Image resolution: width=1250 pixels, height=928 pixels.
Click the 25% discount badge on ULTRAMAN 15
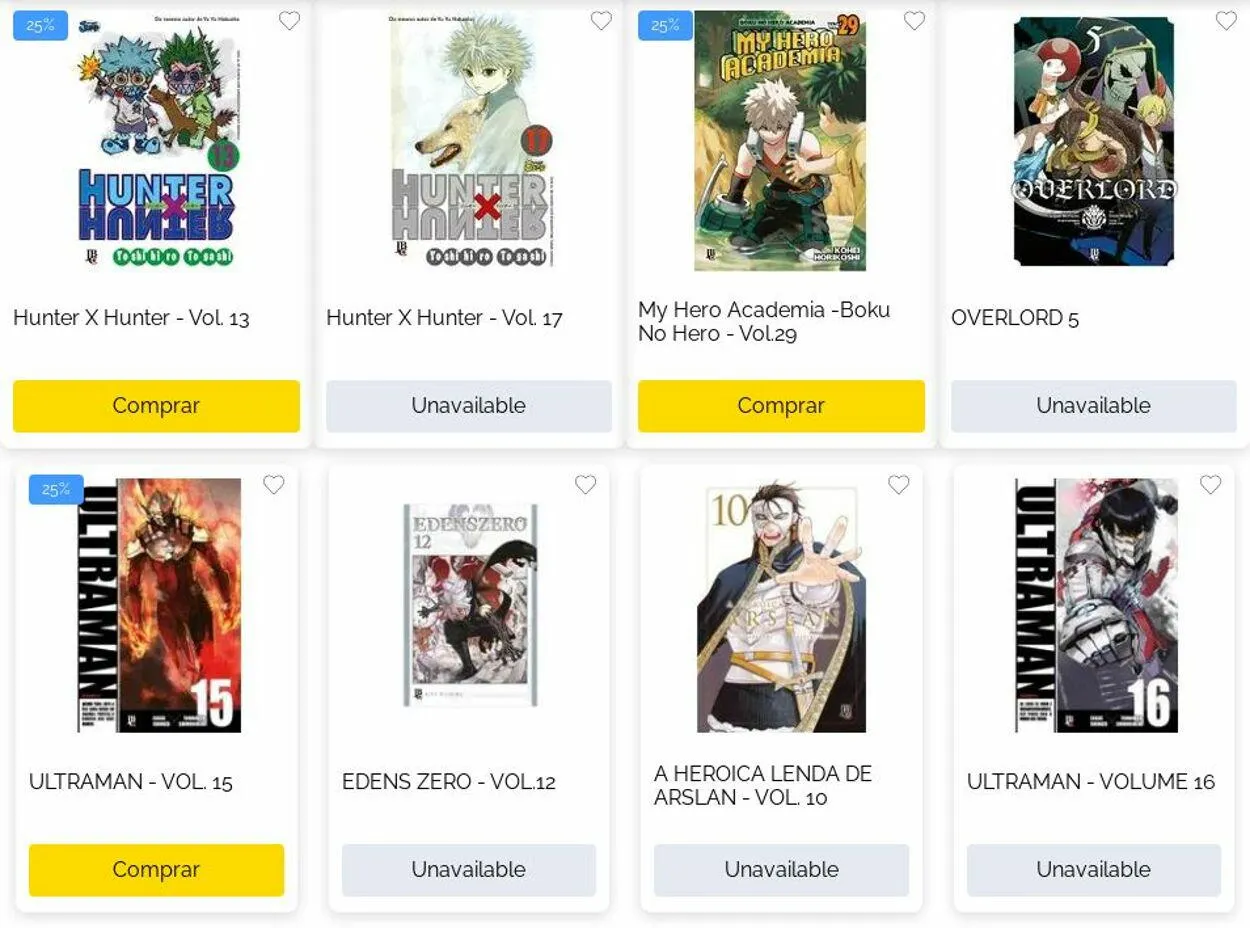[x=56, y=489]
